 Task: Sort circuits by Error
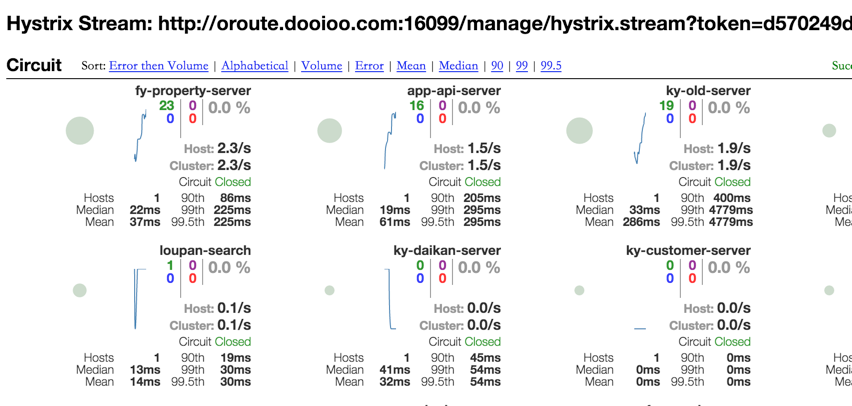pos(369,66)
